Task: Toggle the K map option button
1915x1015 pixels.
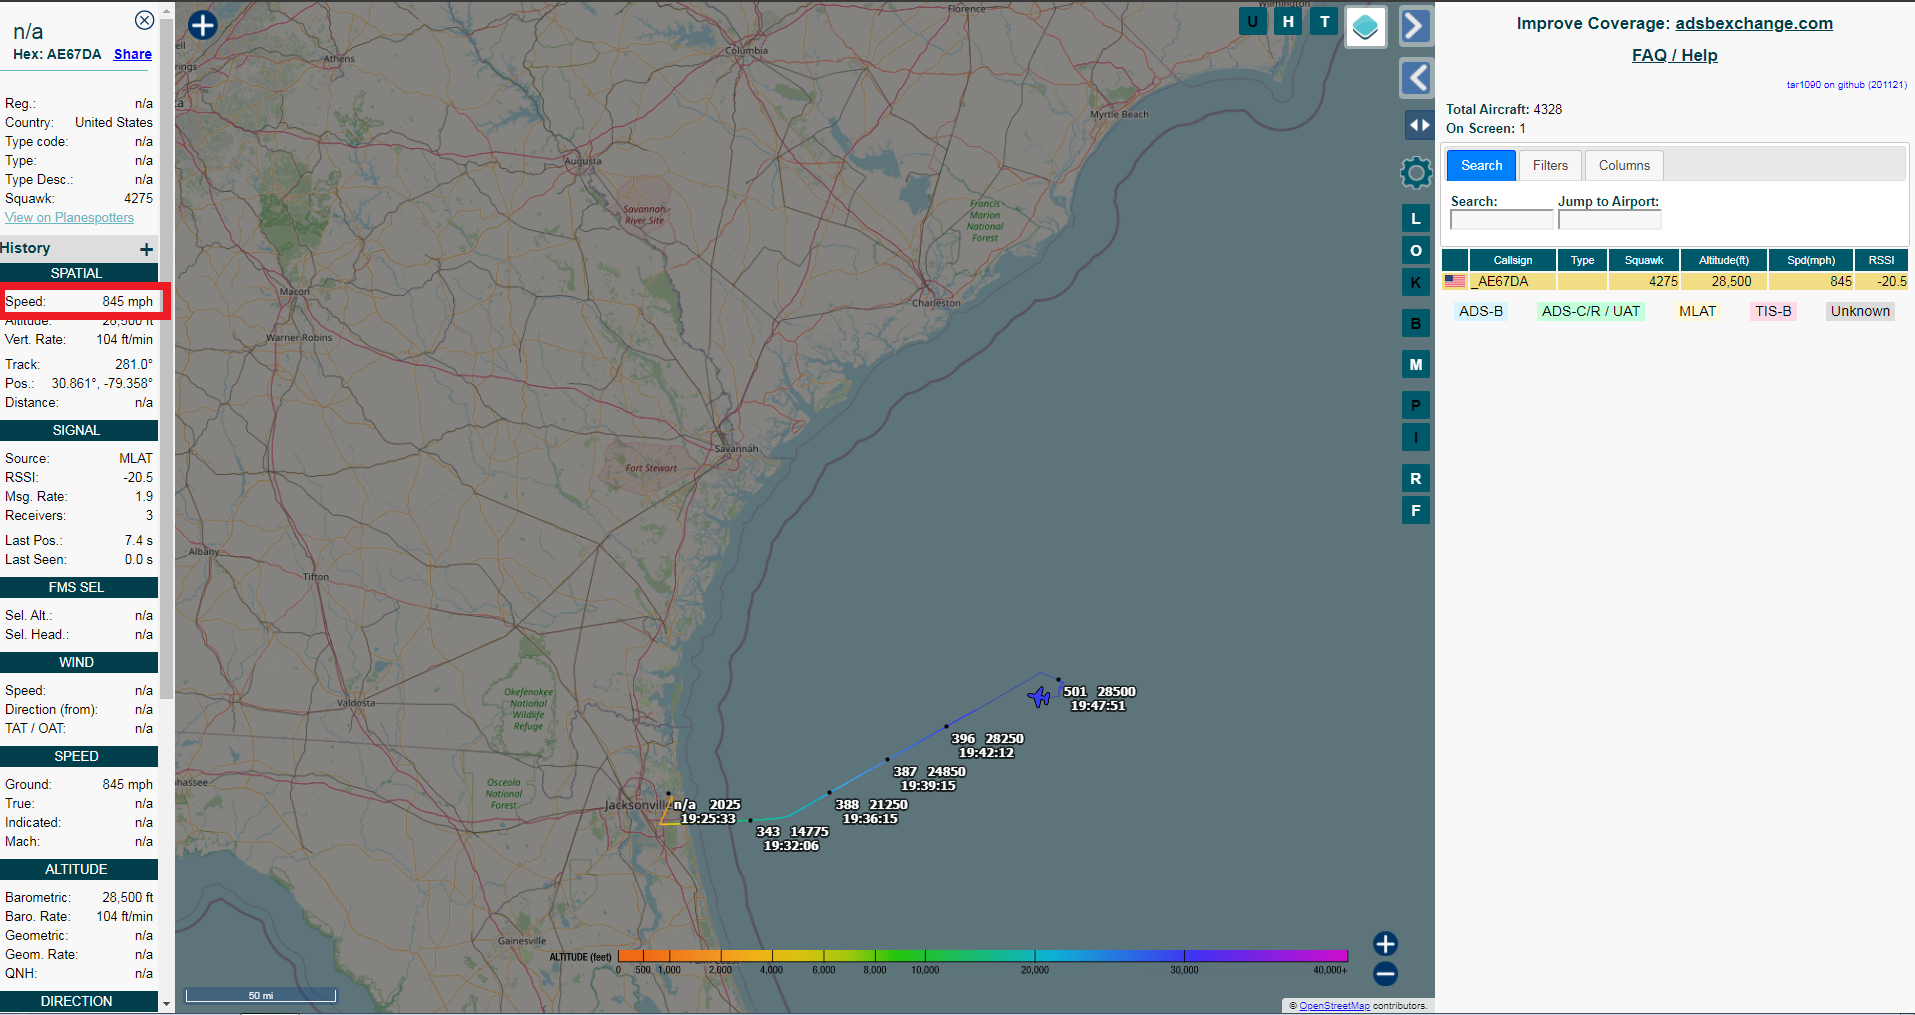Action: tap(1416, 282)
